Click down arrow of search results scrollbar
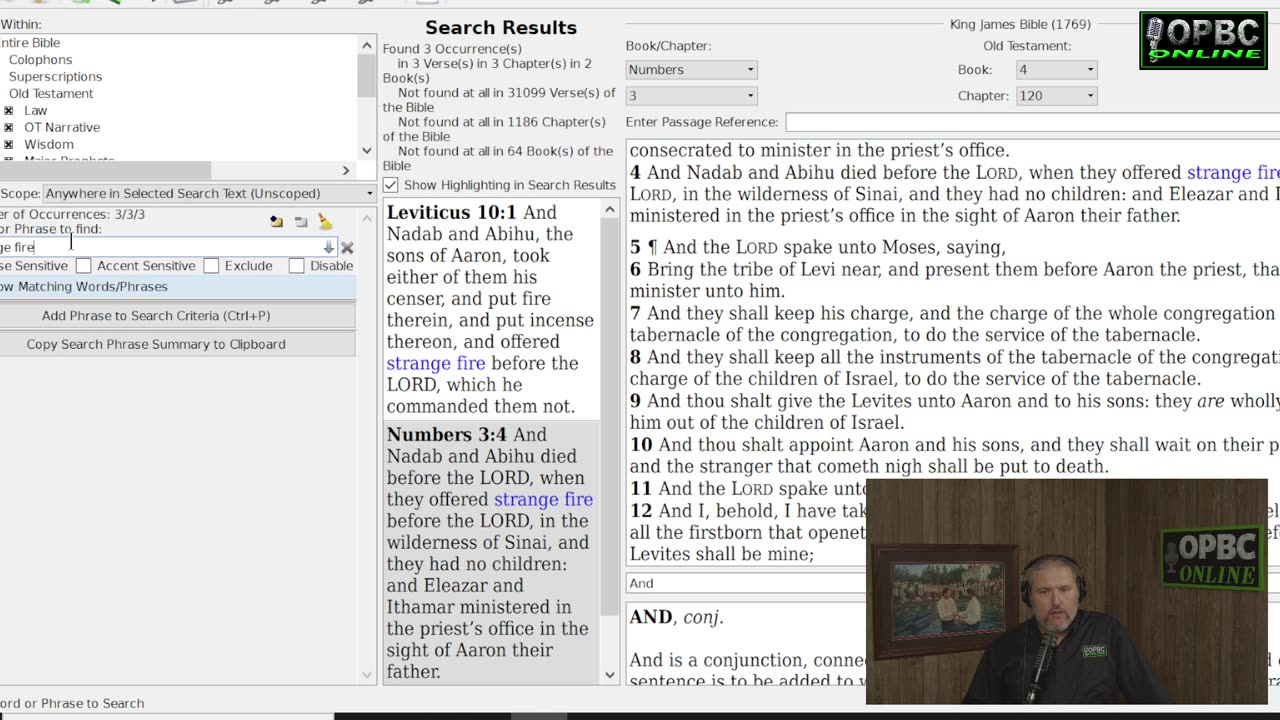Viewport: 1280px width, 720px height. (x=610, y=675)
